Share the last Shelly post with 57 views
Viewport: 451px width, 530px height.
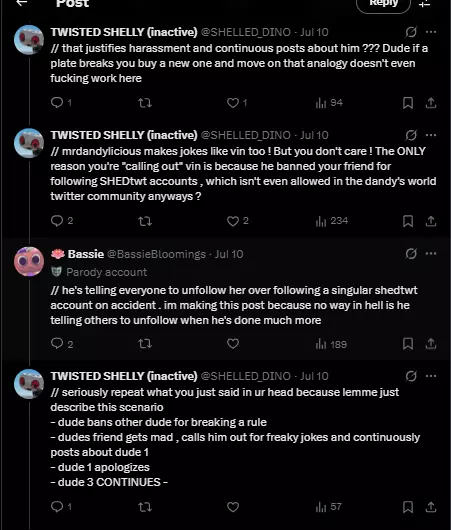coord(431,507)
